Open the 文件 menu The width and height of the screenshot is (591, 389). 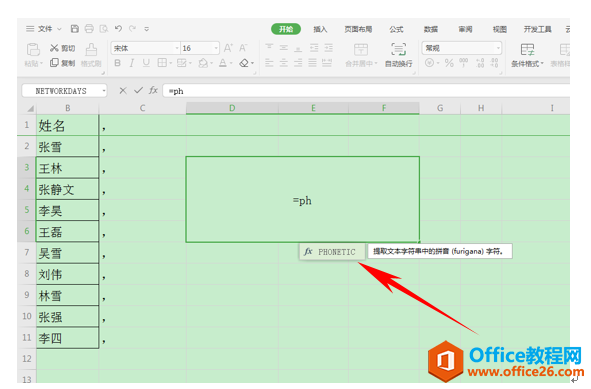45,29
